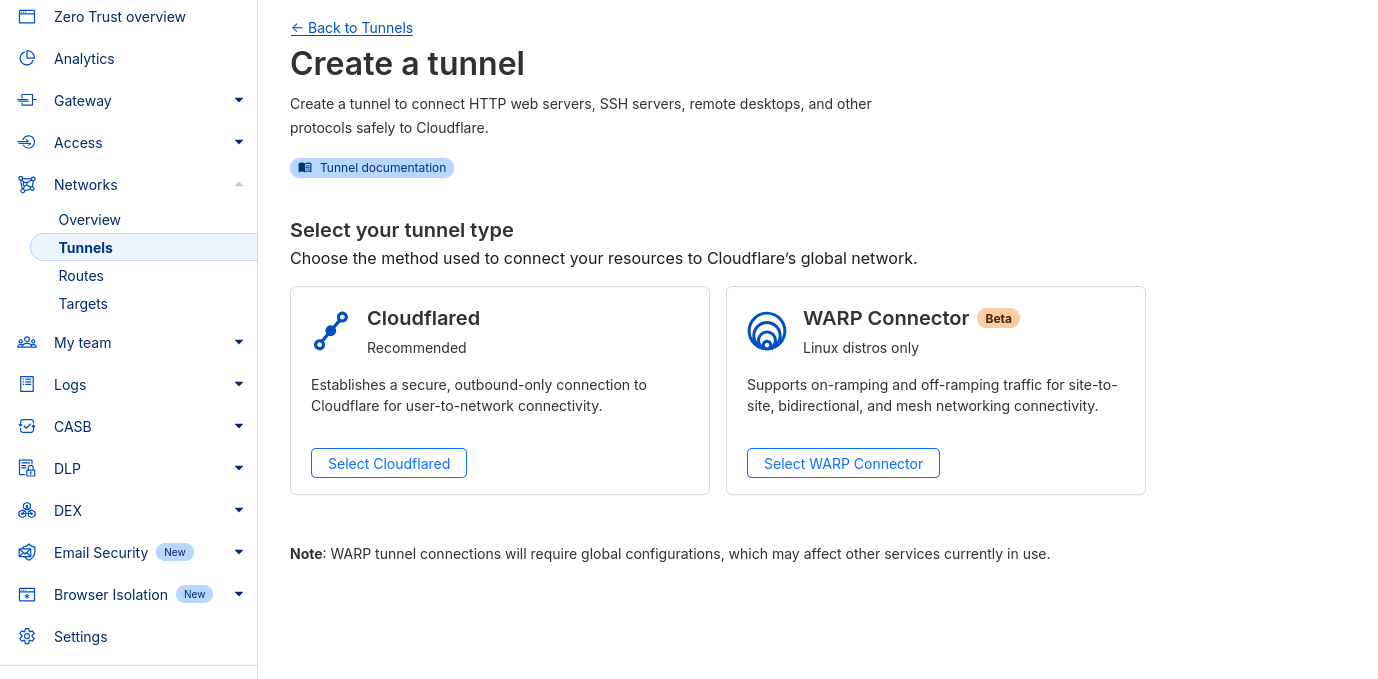This screenshot has width=1378, height=679.
Task: Click the Access arrow icon
Action: pos(27,143)
